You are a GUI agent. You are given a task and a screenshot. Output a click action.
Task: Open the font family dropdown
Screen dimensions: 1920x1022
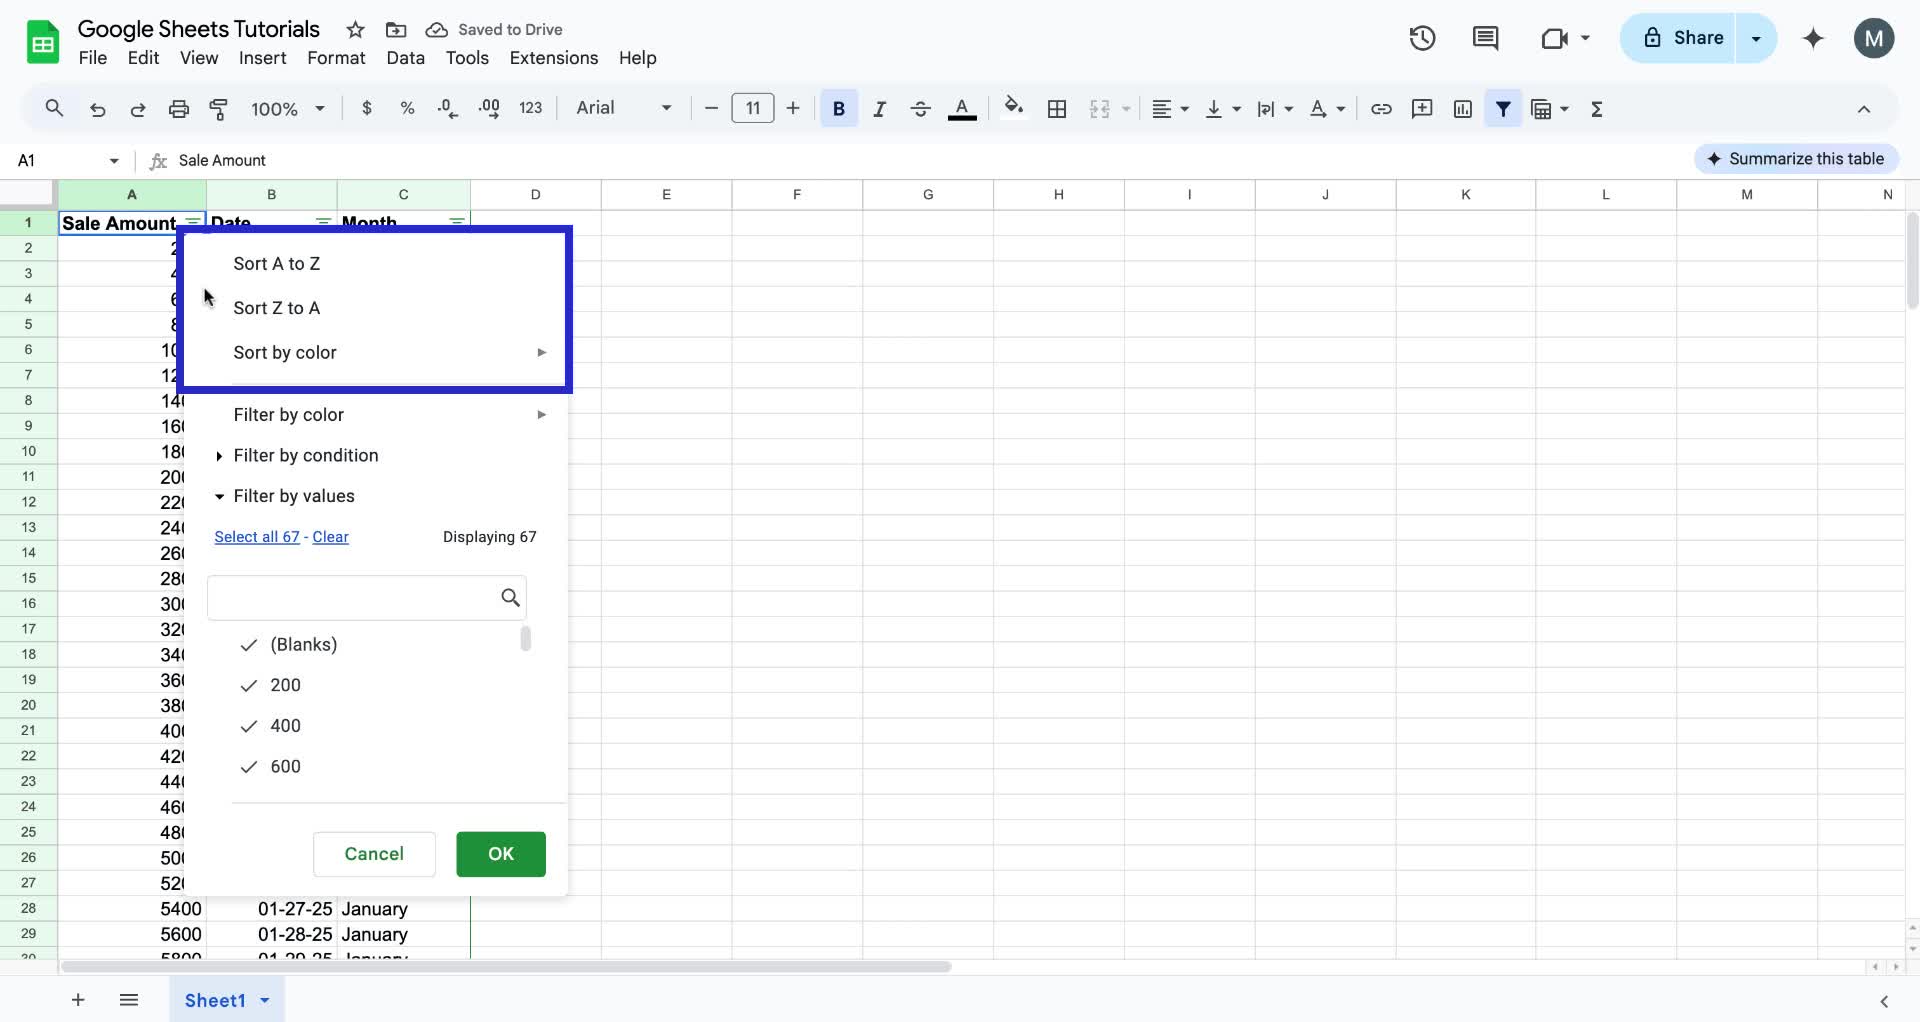pos(620,108)
